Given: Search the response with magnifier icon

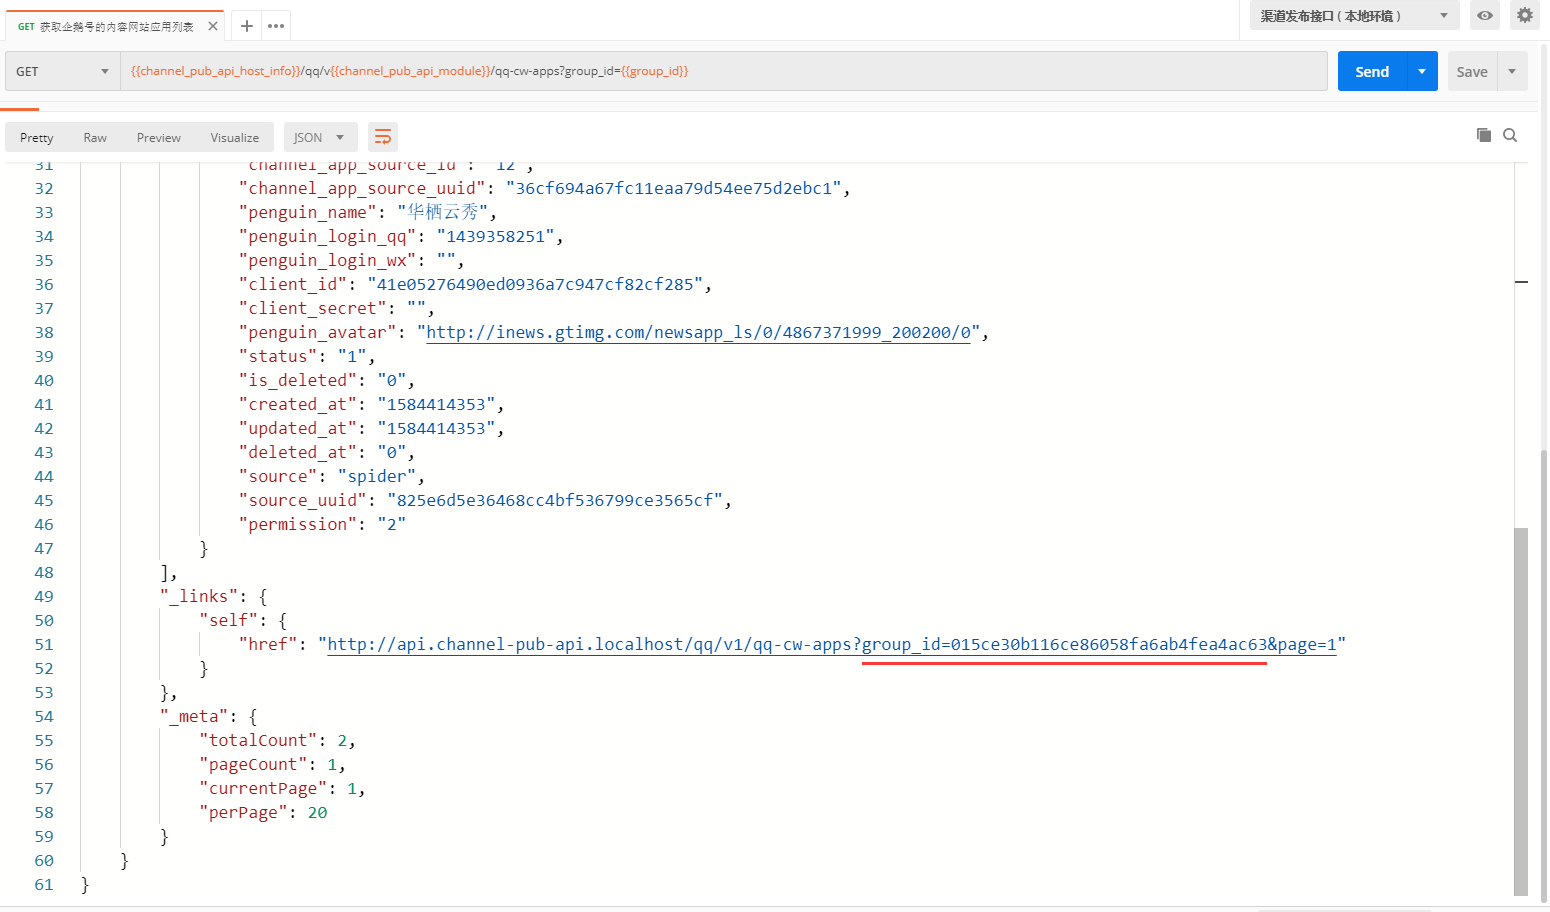Looking at the screenshot, I should pos(1510,135).
